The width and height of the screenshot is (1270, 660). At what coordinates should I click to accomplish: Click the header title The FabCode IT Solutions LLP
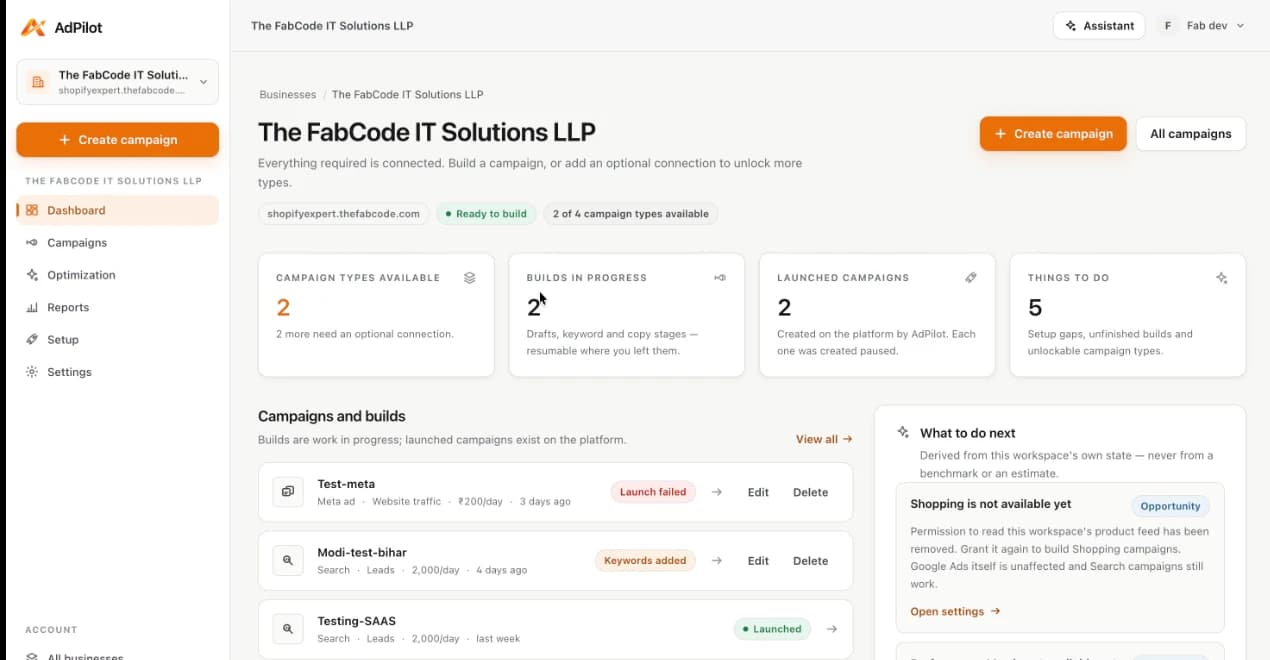point(332,26)
